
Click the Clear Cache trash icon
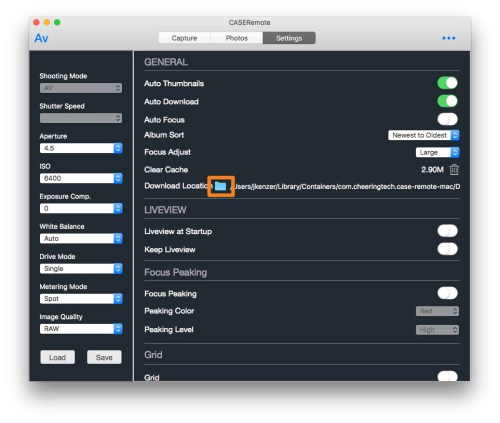point(454,169)
